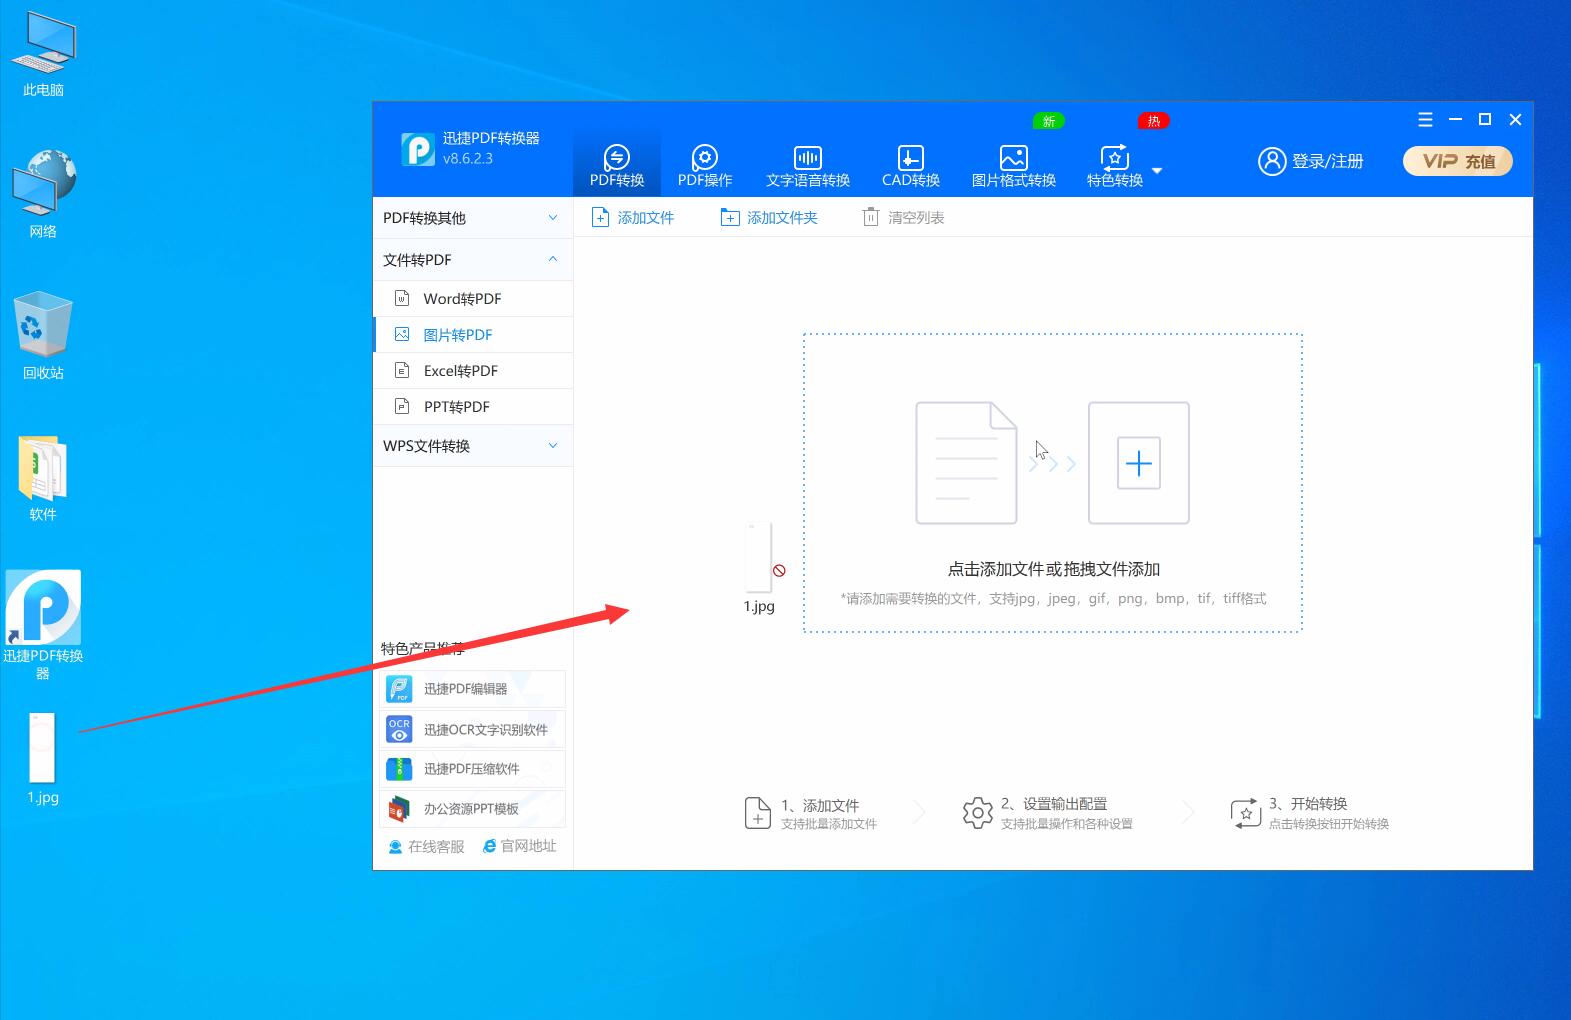The image size is (1571, 1020).
Task: Open 迅捷PDF编辑器 product recommendation
Action: (473, 689)
